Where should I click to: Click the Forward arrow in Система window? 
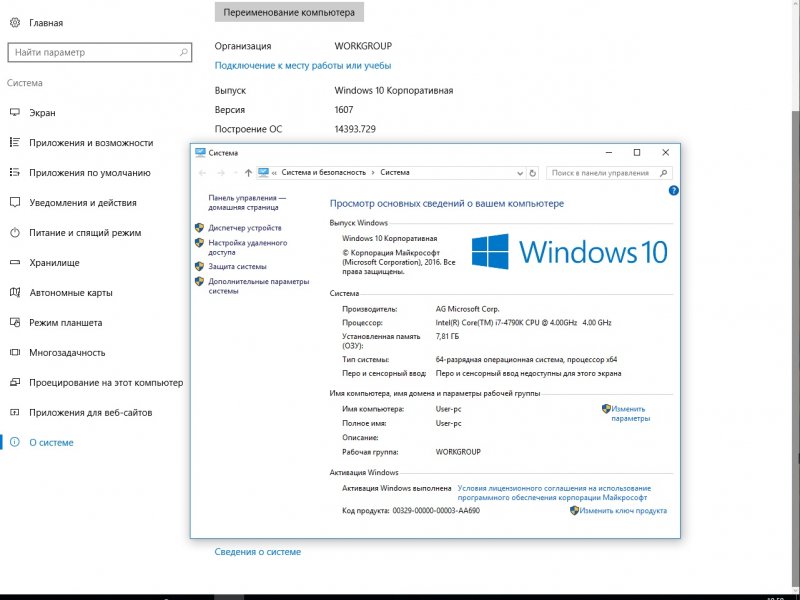(x=221, y=173)
